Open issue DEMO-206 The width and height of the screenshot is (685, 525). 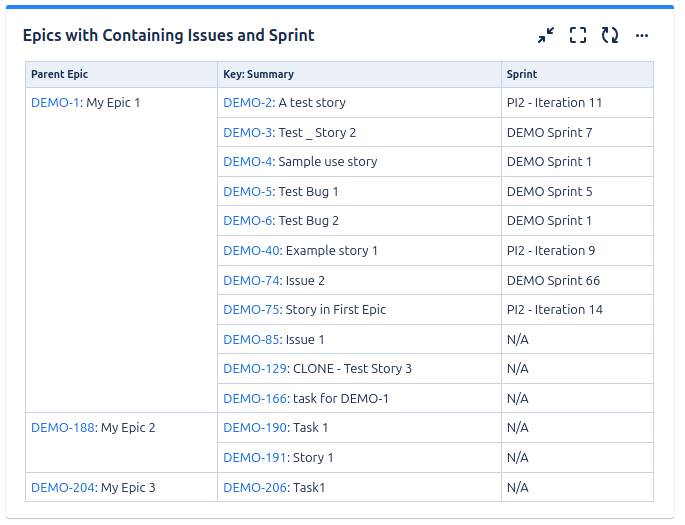255,487
